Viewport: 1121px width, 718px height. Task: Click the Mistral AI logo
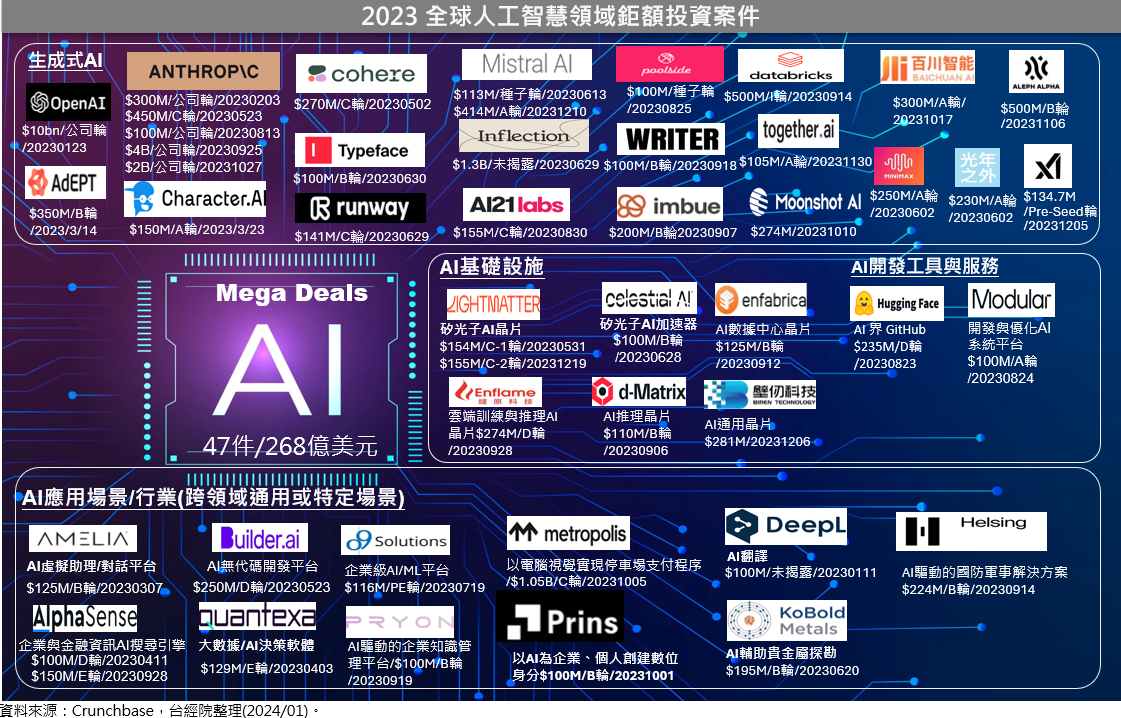[527, 64]
